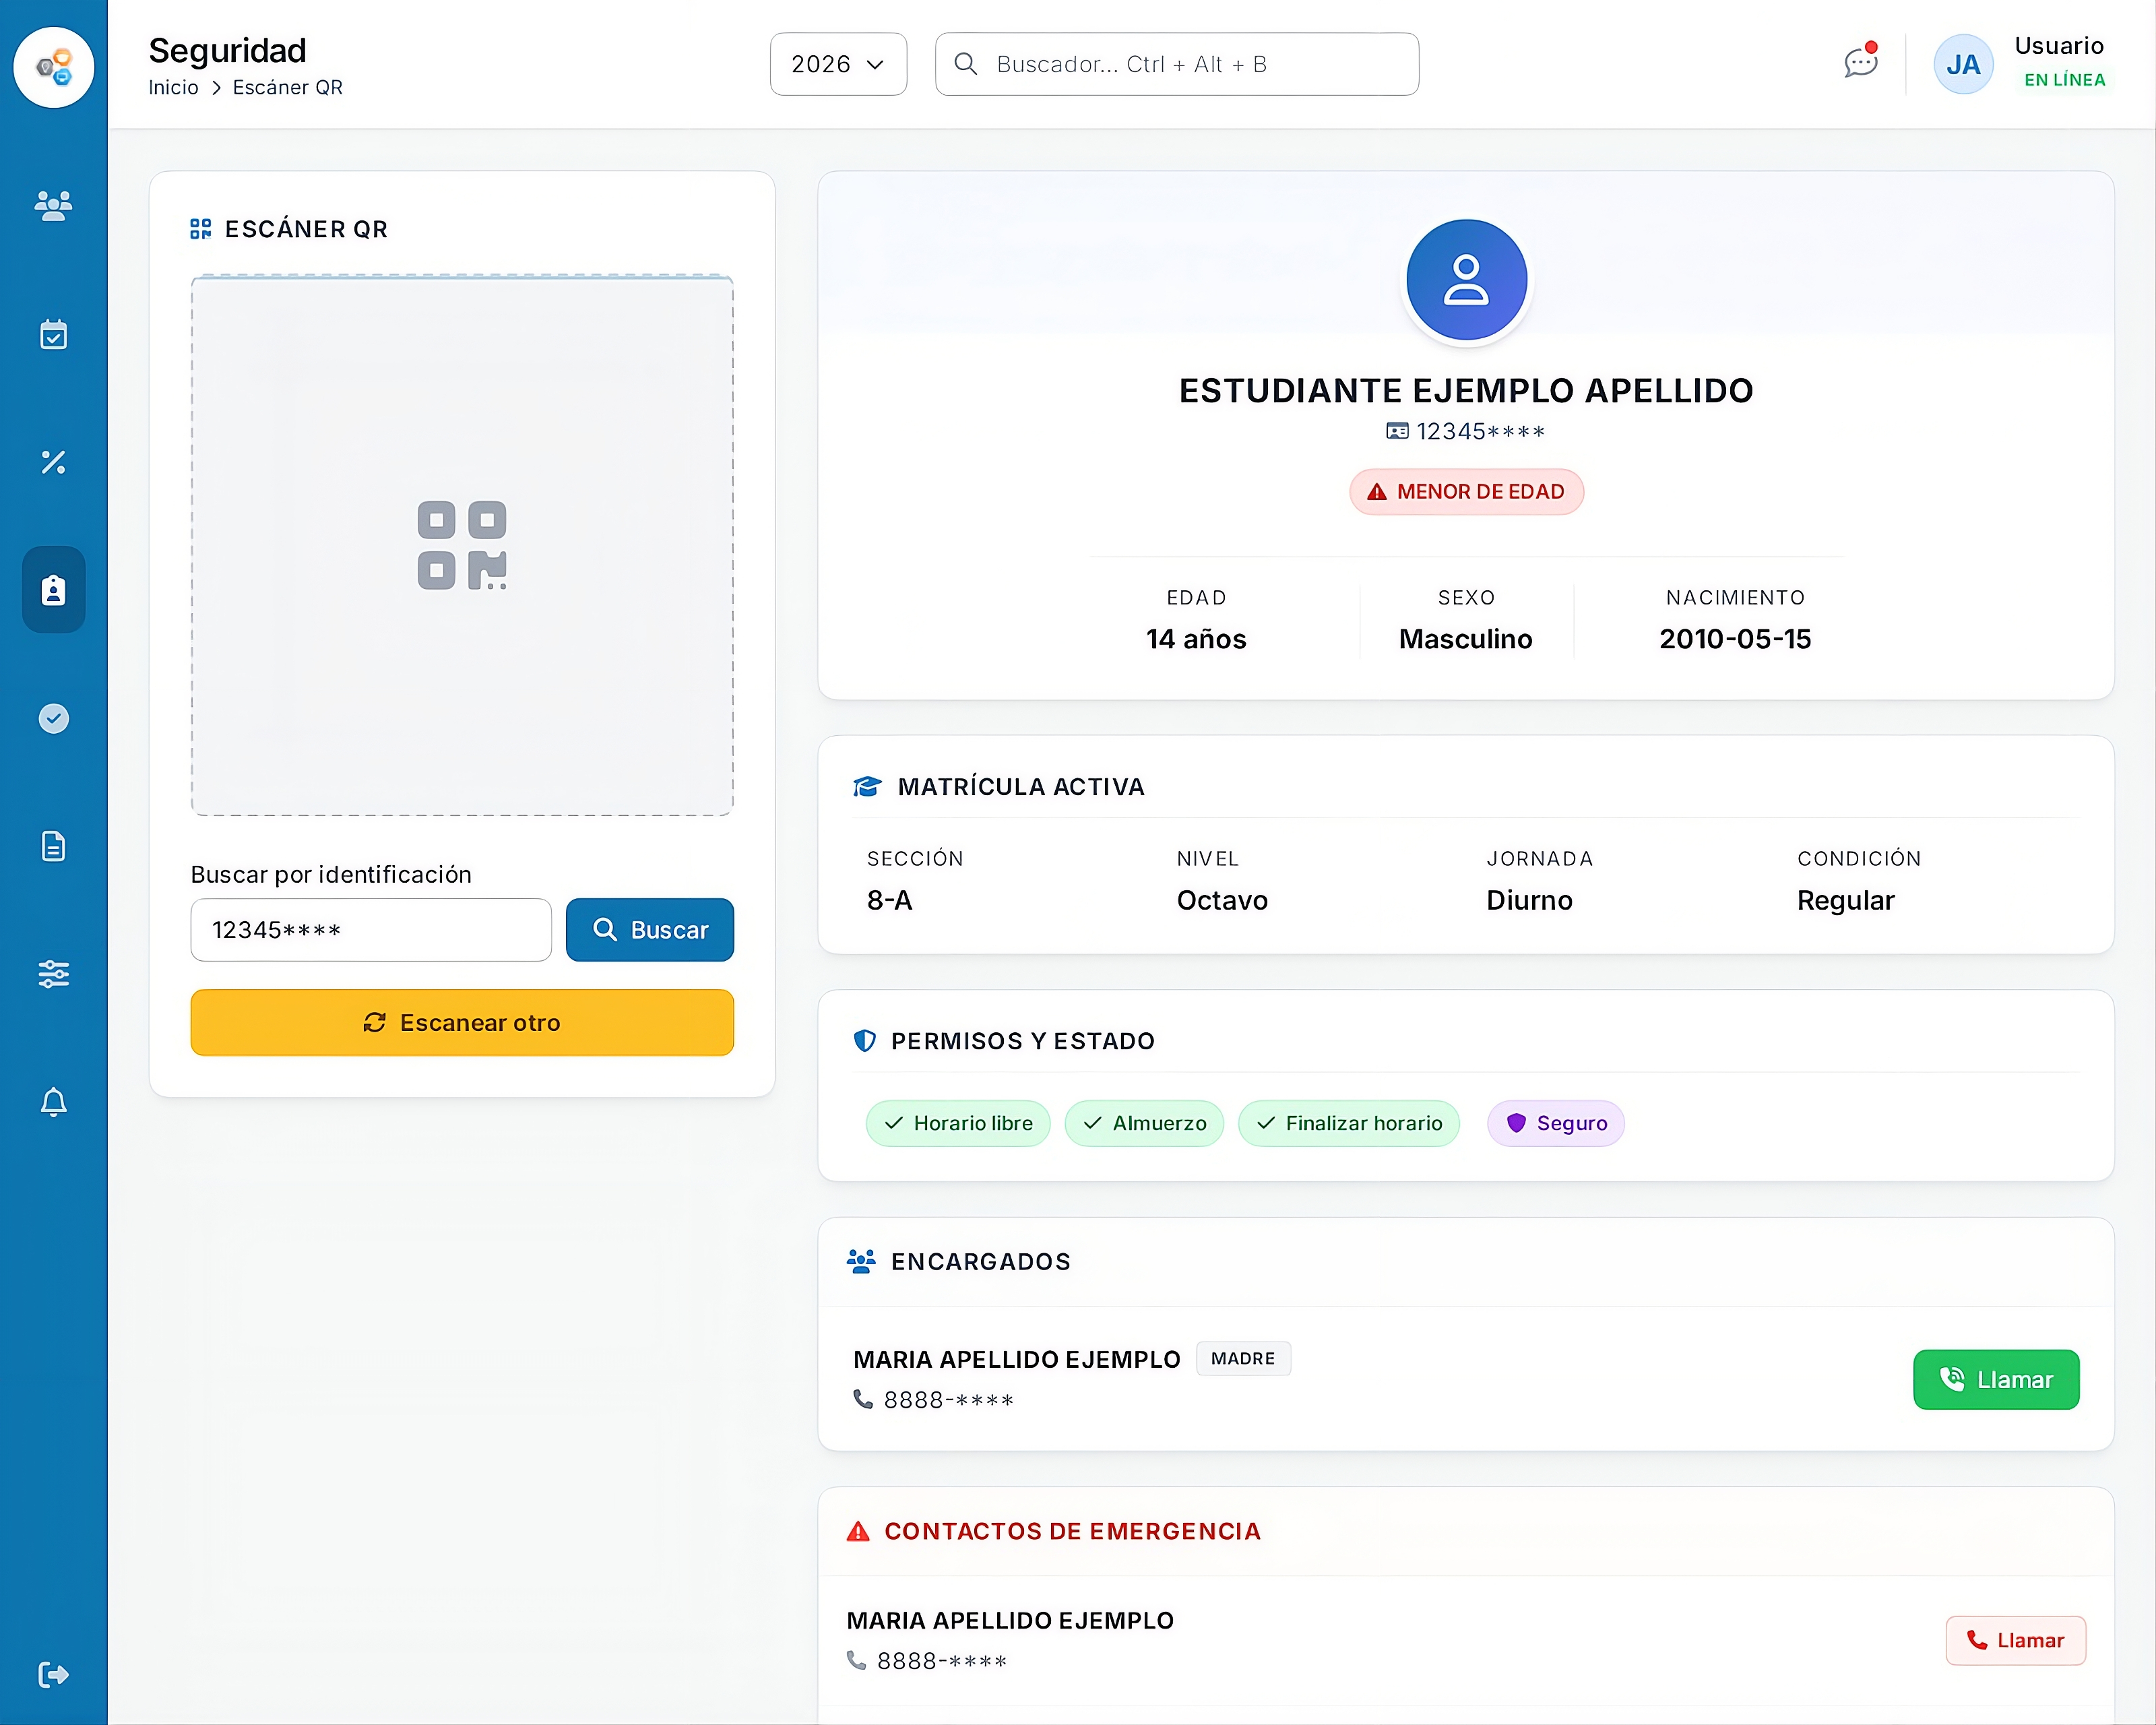Click the Seguridad page title
This screenshot has width=2156, height=1725.
pyautogui.click(x=228, y=50)
